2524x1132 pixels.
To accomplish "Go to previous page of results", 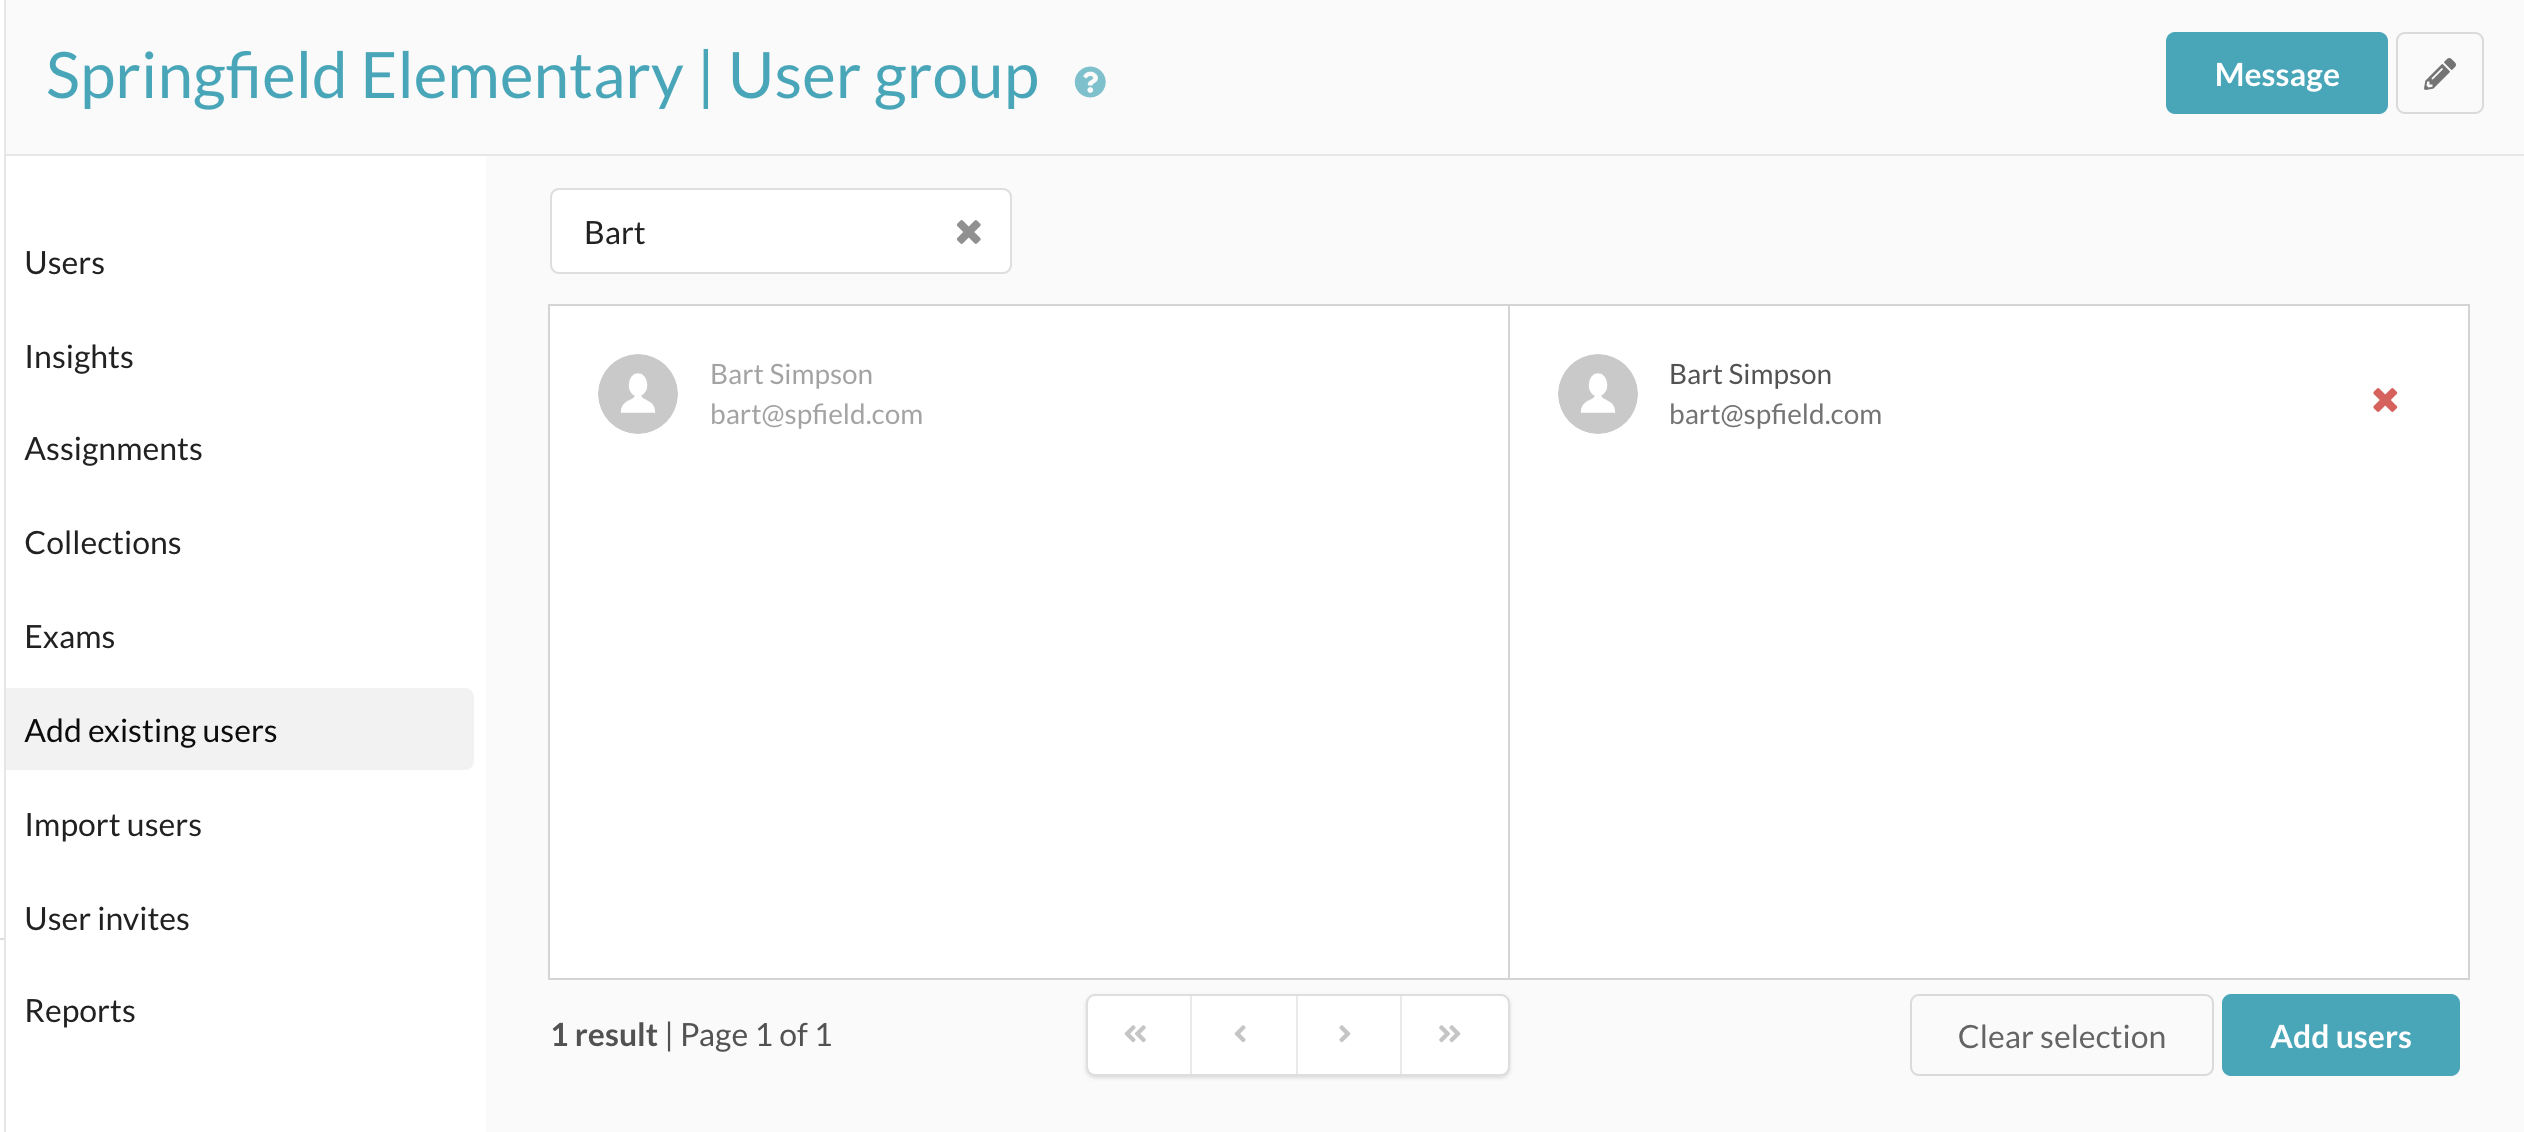I will (1241, 1034).
